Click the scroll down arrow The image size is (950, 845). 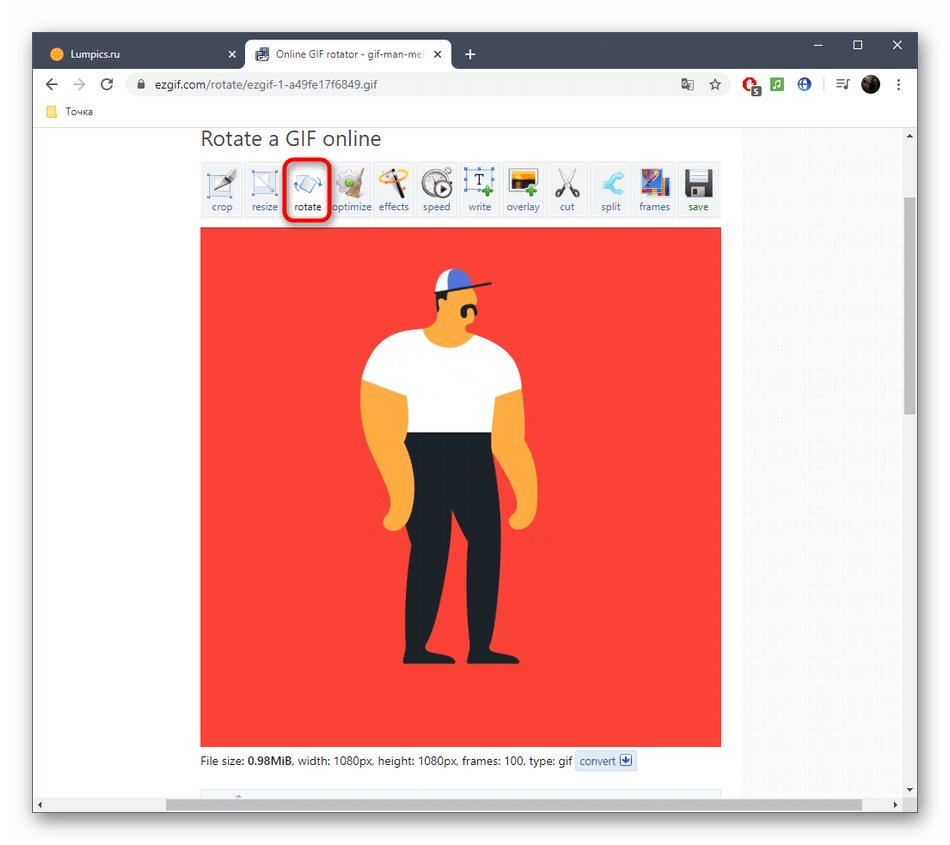pyautogui.click(x=909, y=789)
